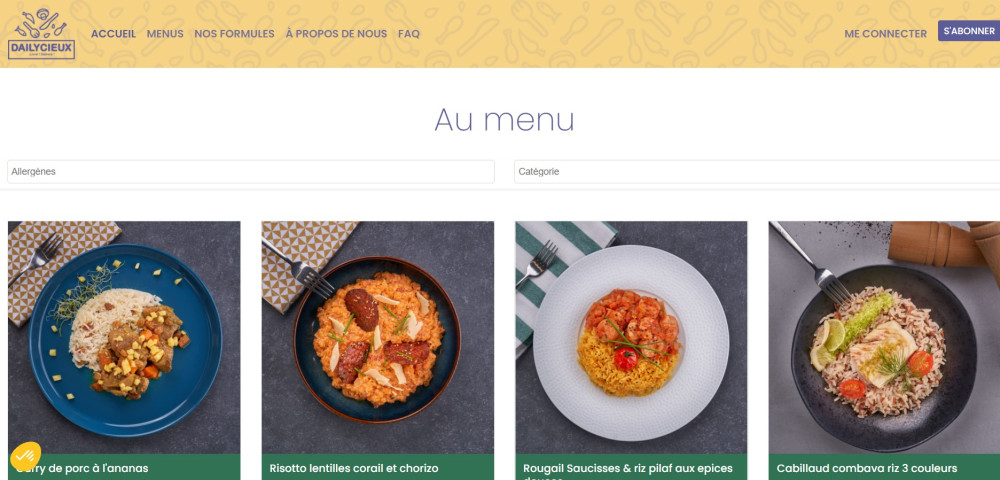
Task: Click the S'abonner button
Action: [x=969, y=31]
